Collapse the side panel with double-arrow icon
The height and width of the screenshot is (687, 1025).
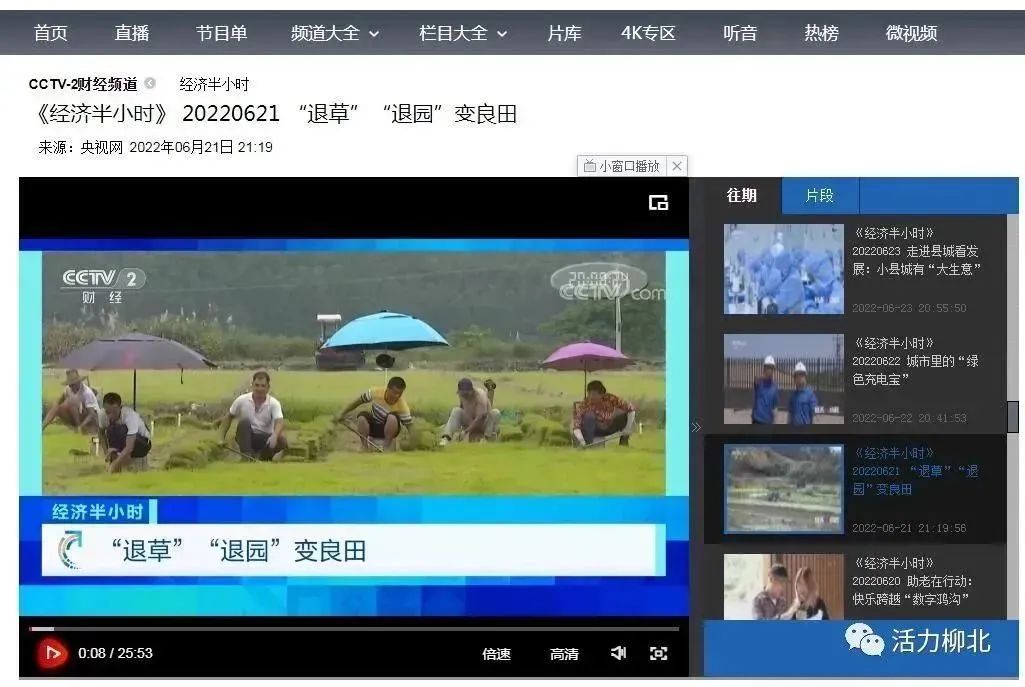coord(696,428)
